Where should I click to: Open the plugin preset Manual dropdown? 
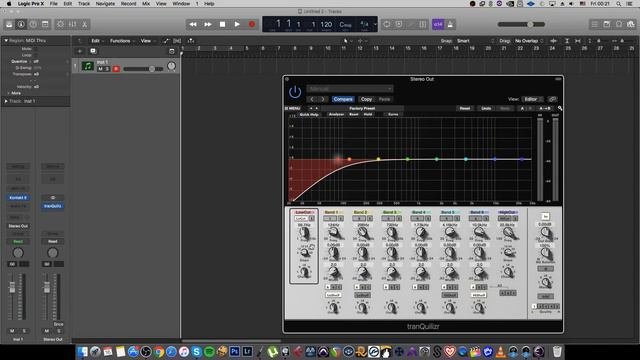[350, 89]
